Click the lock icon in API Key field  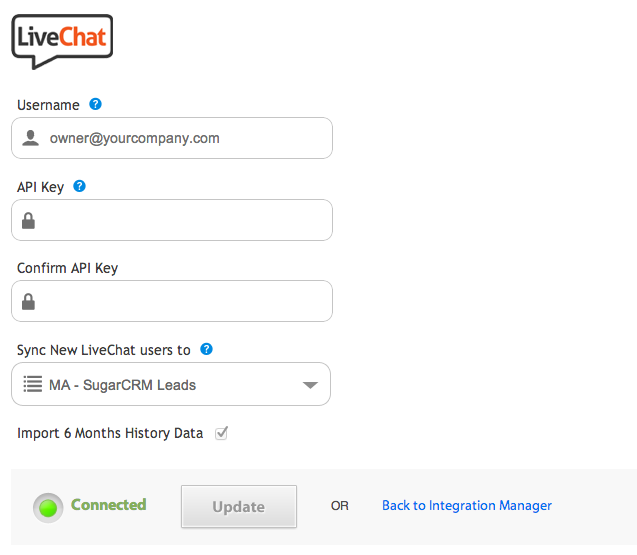28,221
